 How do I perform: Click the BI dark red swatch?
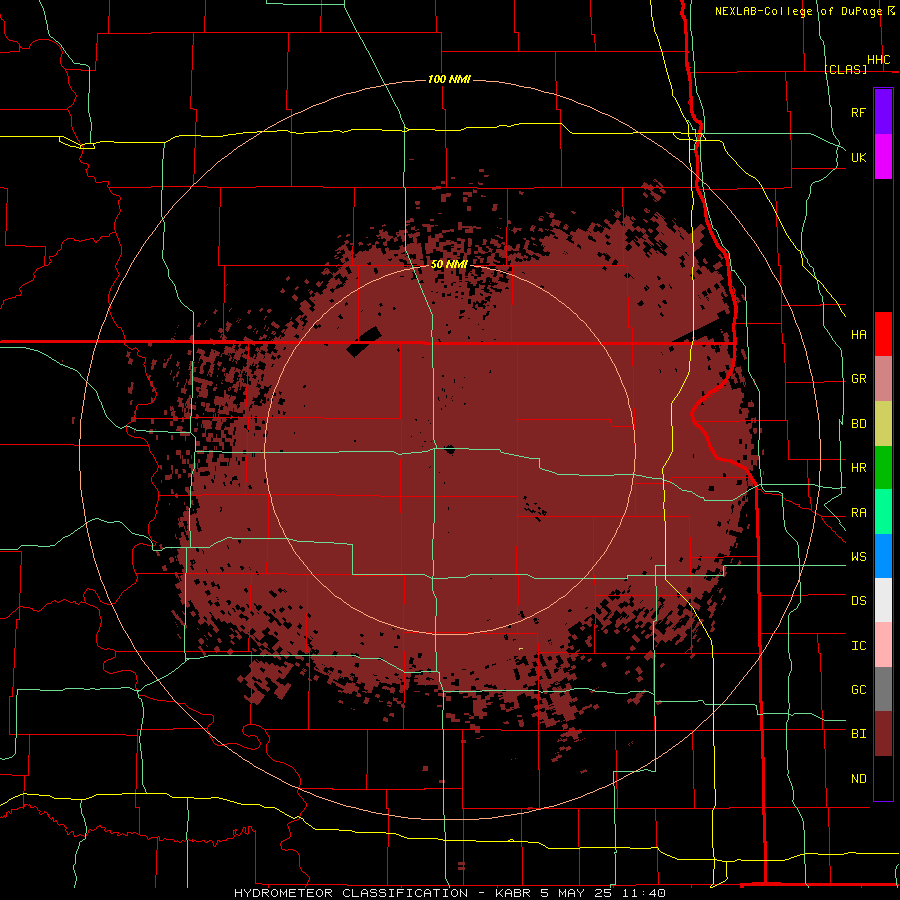pyautogui.click(x=883, y=734)
